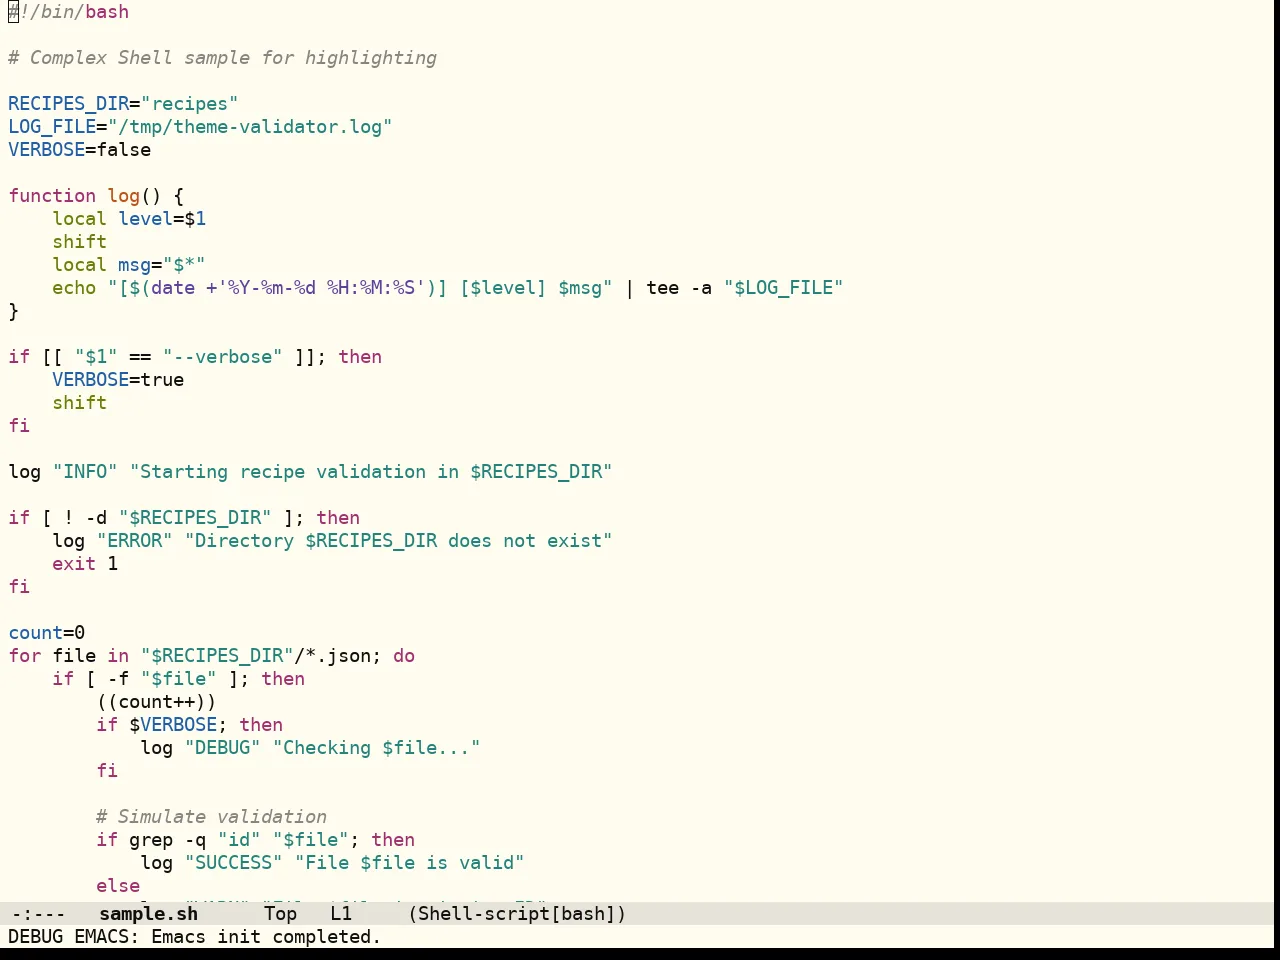Screen dimensions: 1280x960
Task: Click the 'tee -a' command text
Action: (x=679, y=288)
